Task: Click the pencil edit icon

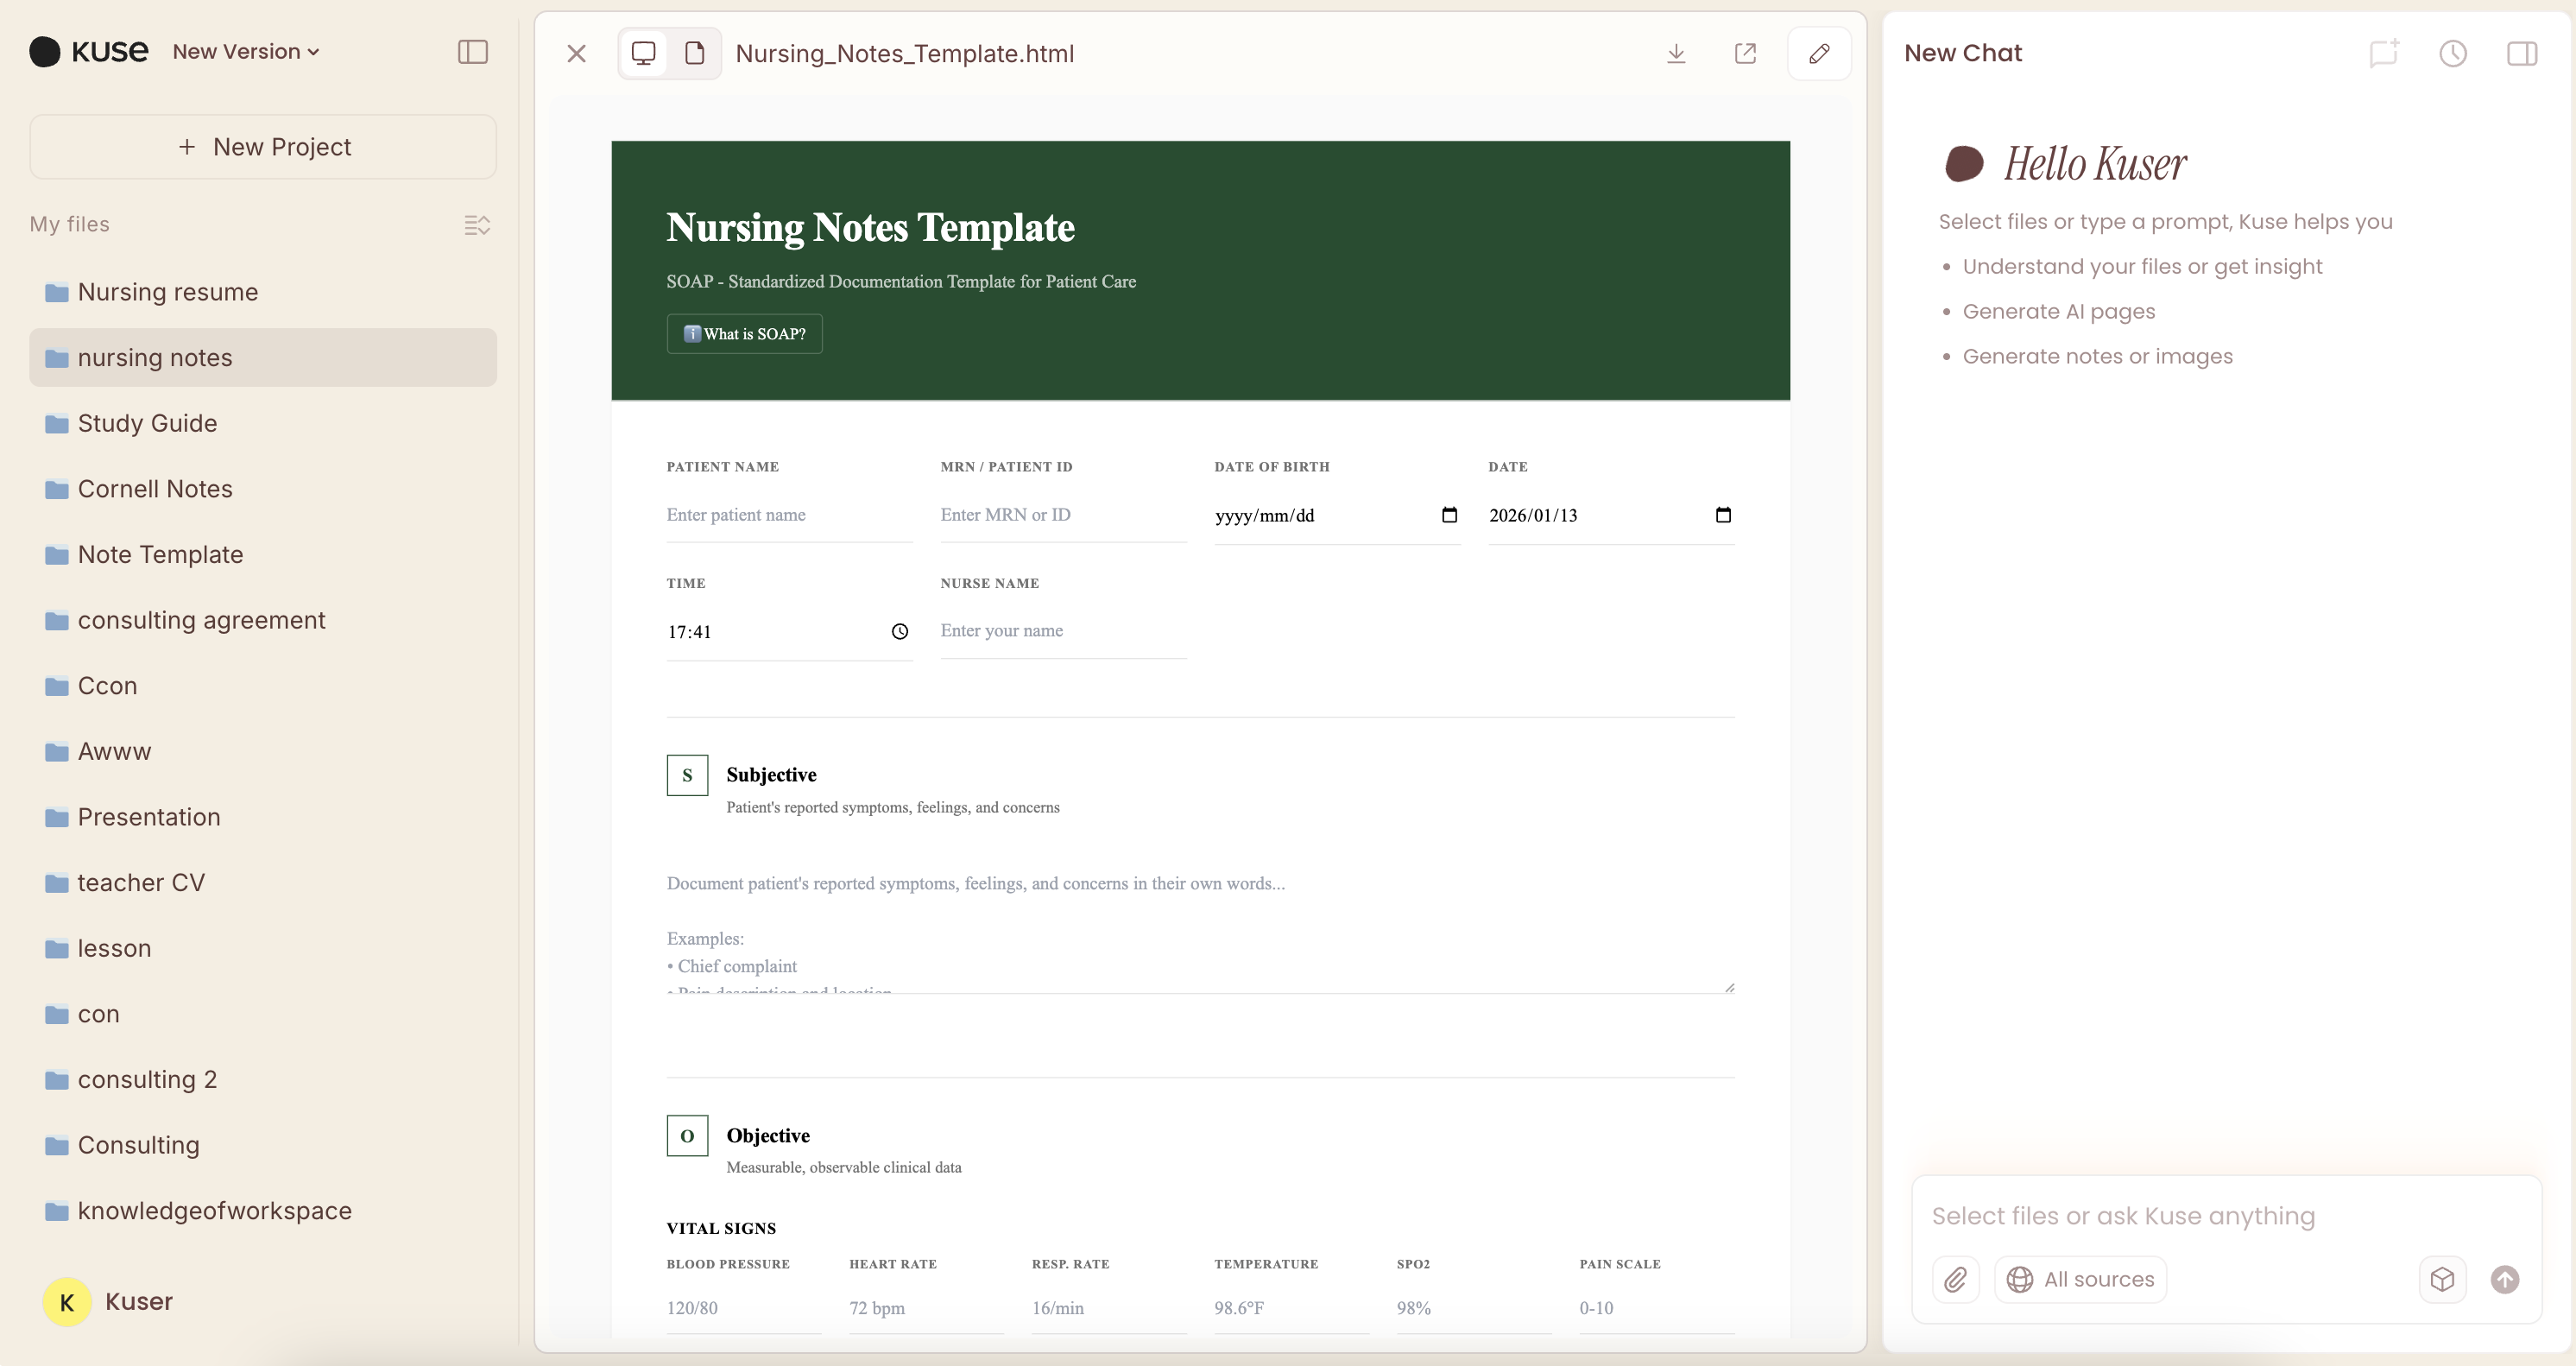Action: point(1819,53)
